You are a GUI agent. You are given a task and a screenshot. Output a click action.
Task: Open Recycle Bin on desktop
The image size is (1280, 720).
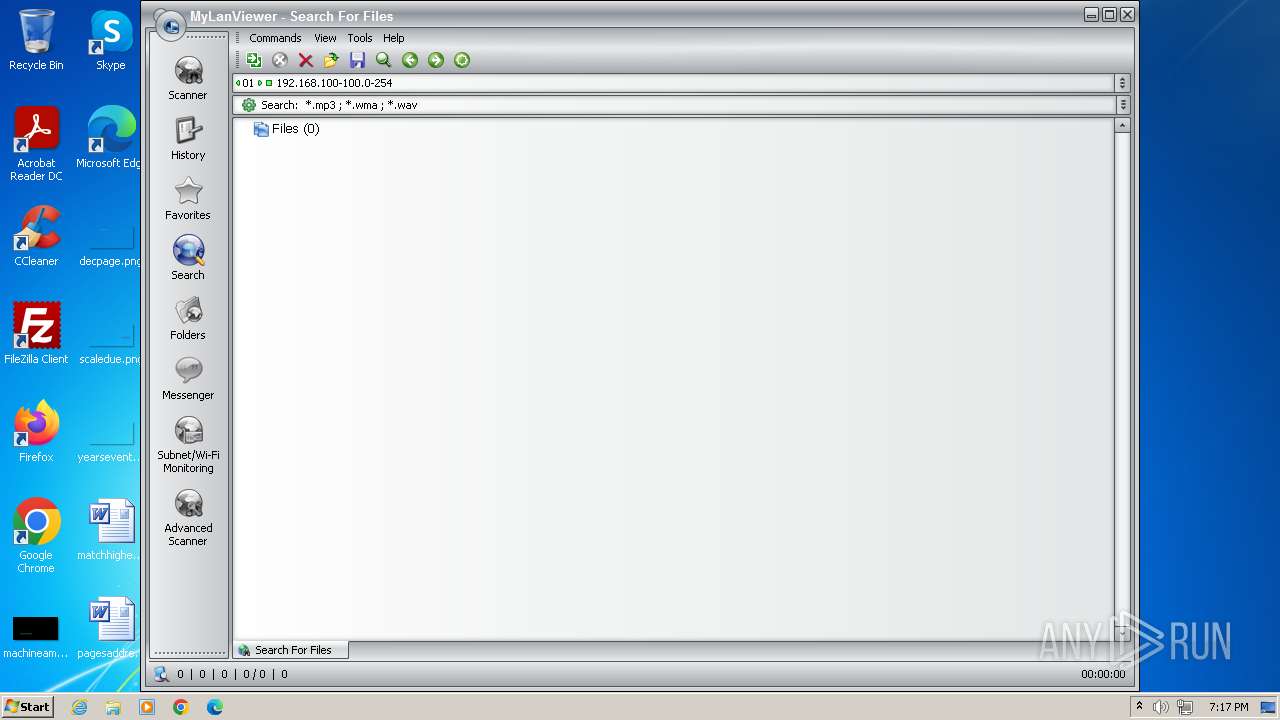click(36, 40)
